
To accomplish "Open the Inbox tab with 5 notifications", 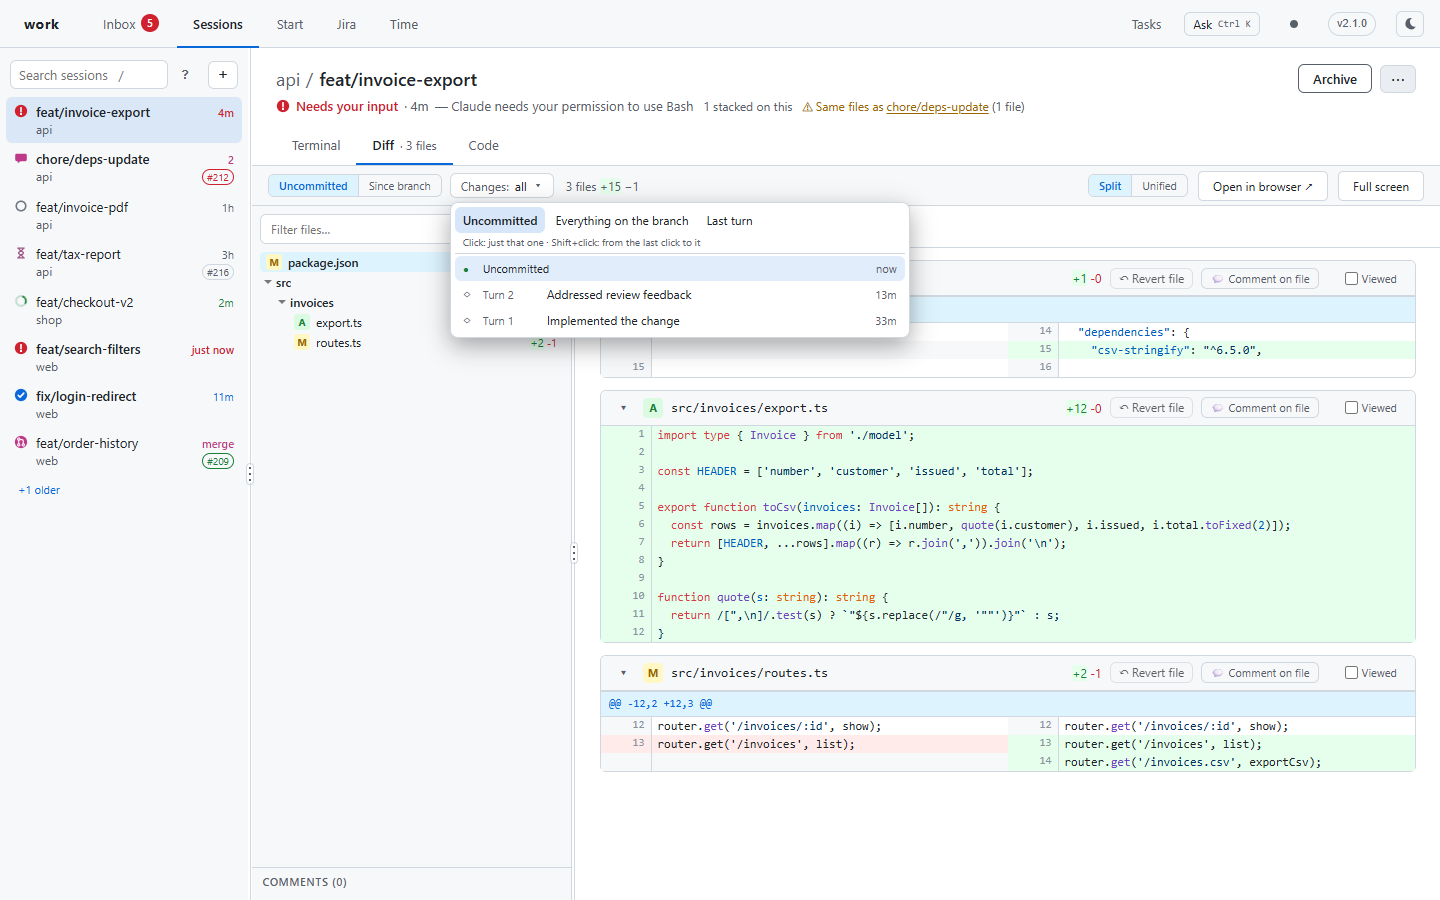I will [x=130, y=24].
